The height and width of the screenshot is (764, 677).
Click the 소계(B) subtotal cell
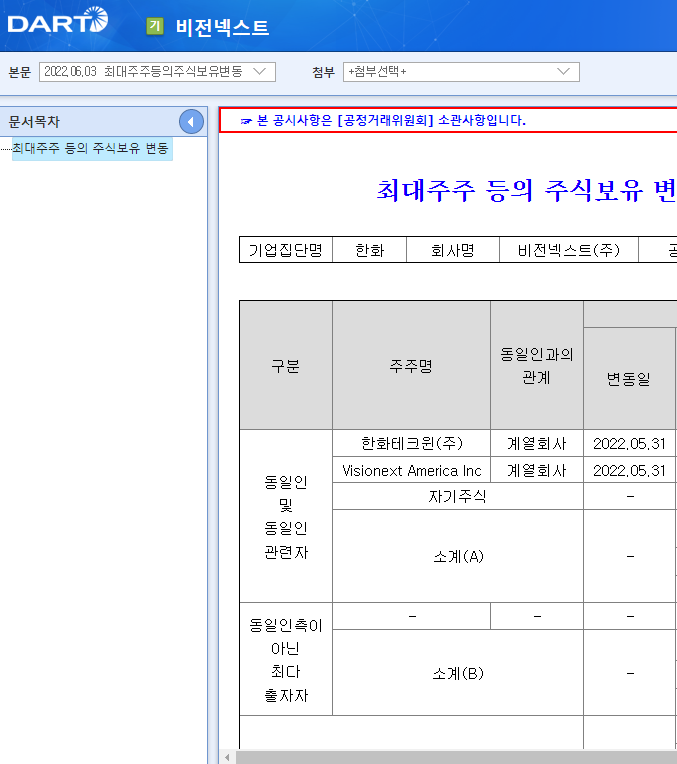[x=458, y=673]
